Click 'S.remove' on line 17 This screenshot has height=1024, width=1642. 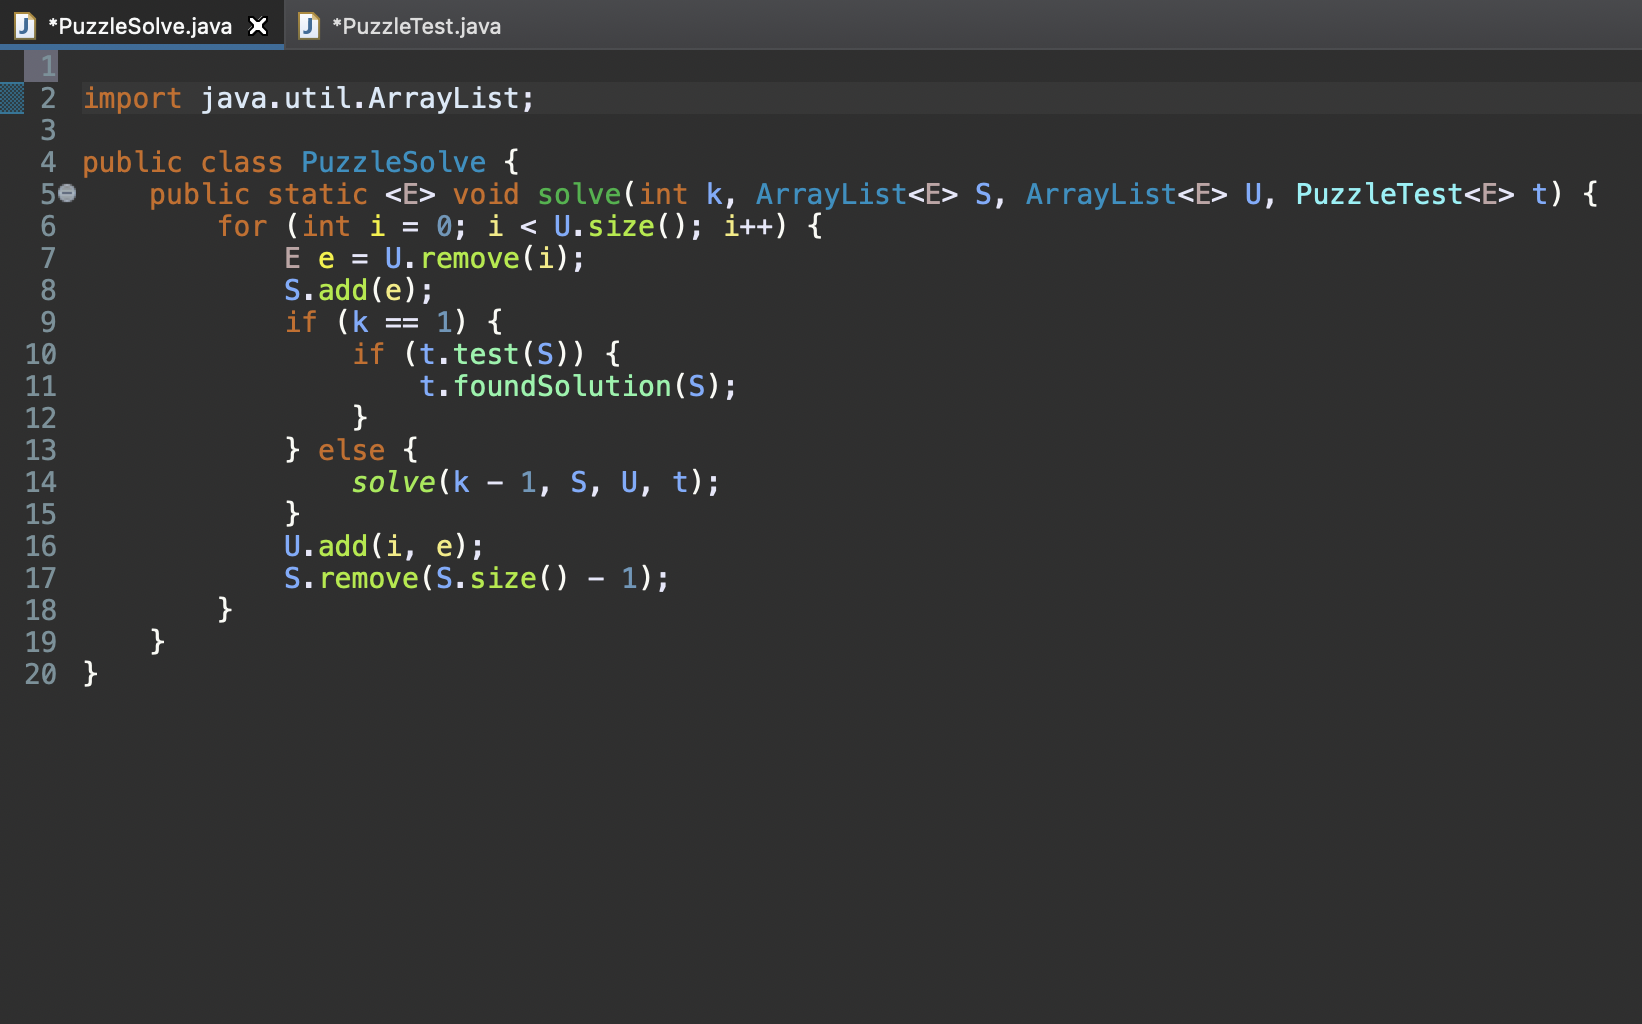[x=351, y=578]
